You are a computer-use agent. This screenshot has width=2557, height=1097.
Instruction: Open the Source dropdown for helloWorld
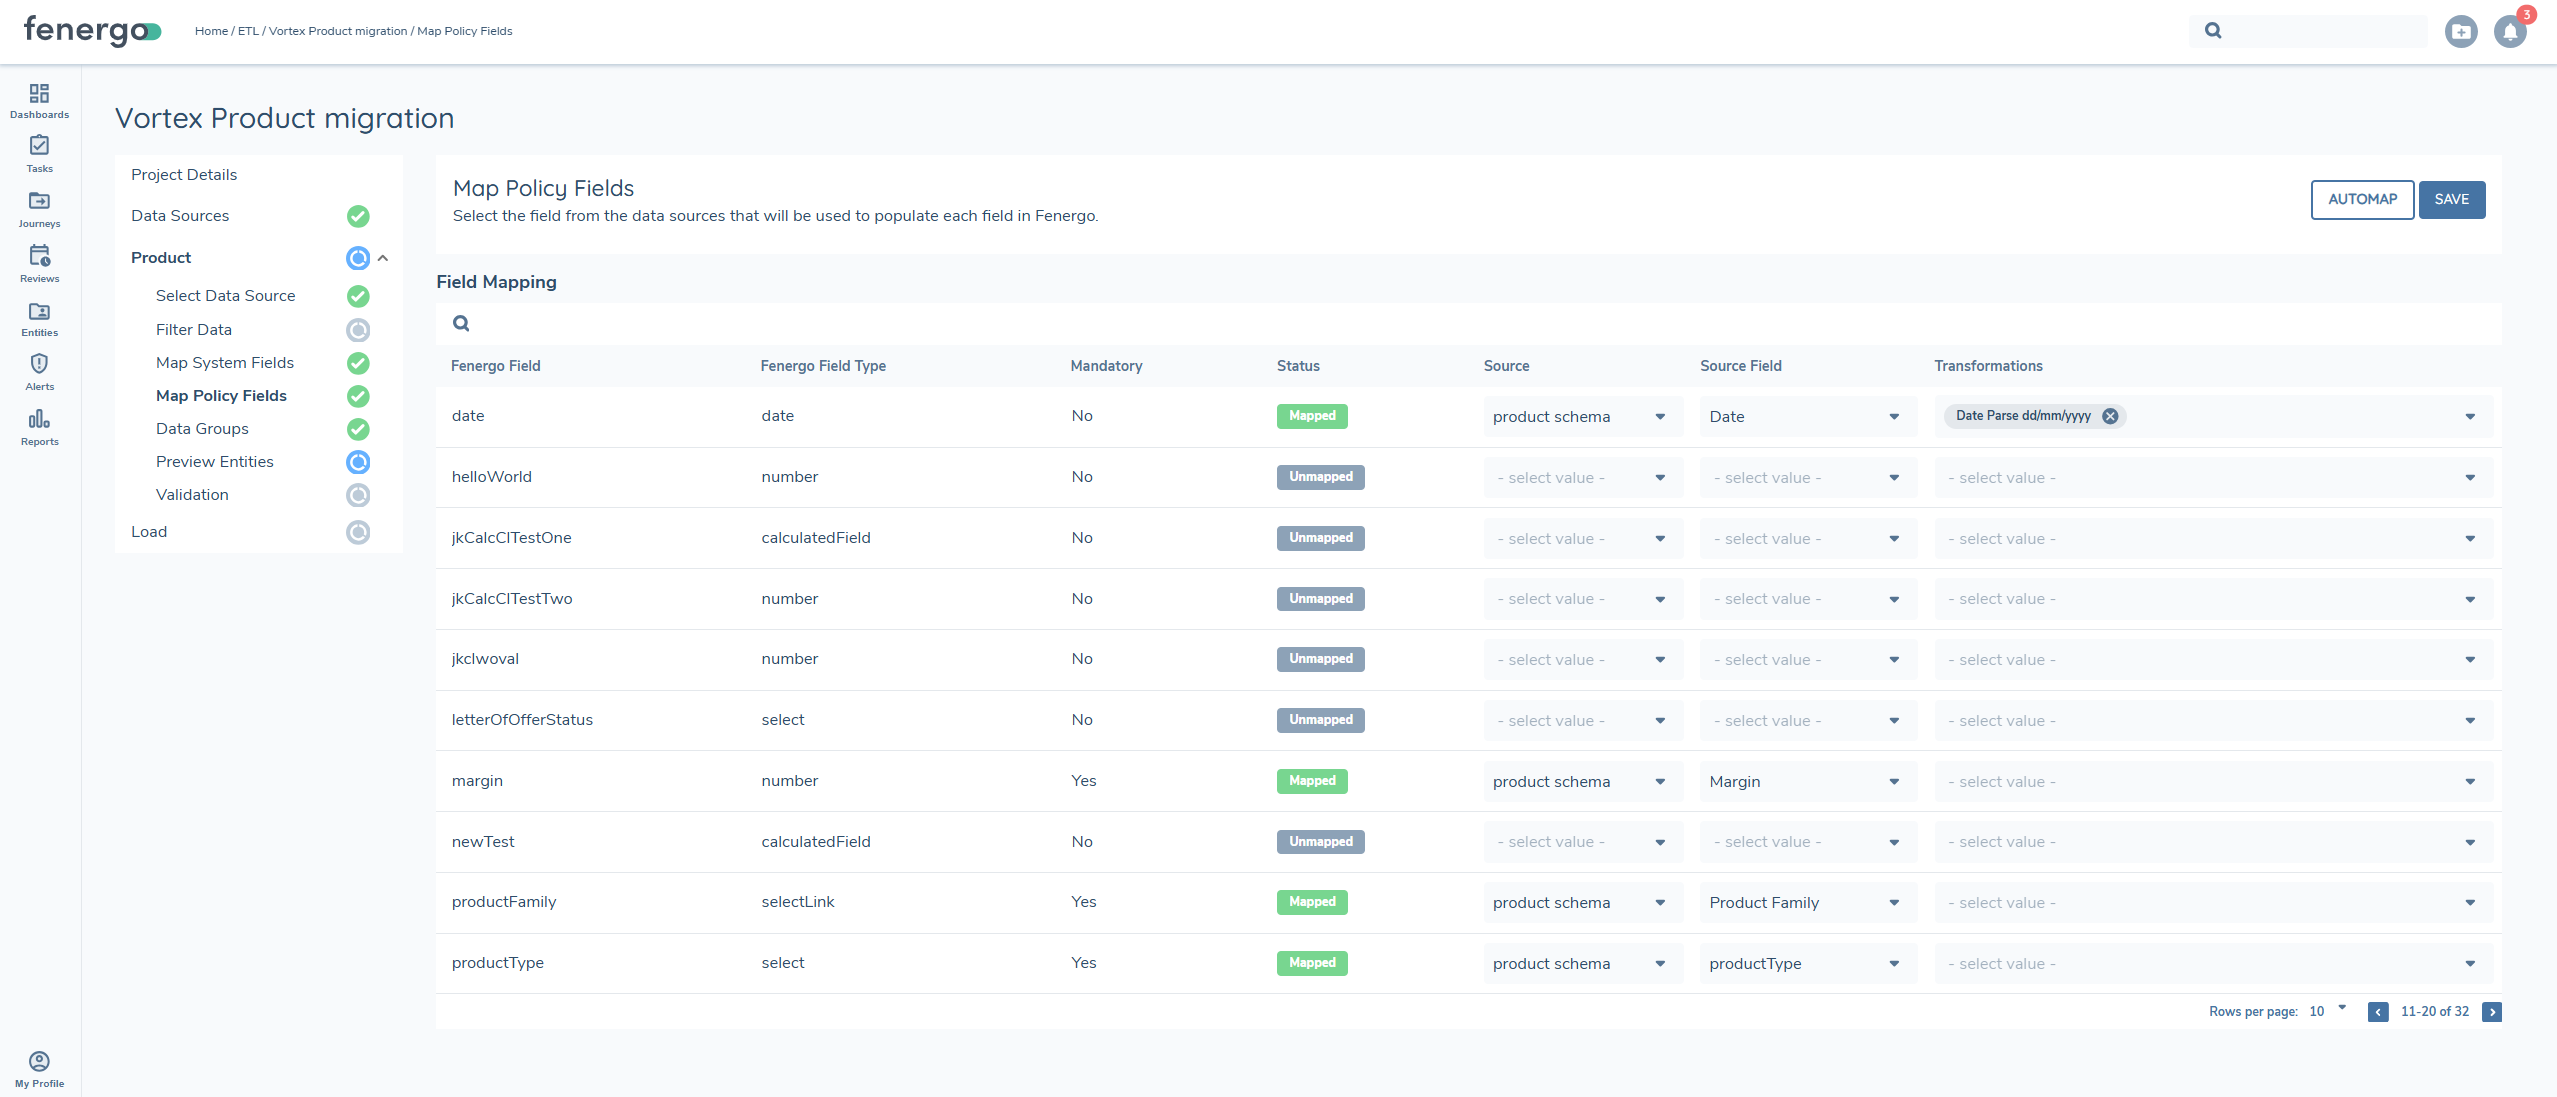coord(1580,477)
